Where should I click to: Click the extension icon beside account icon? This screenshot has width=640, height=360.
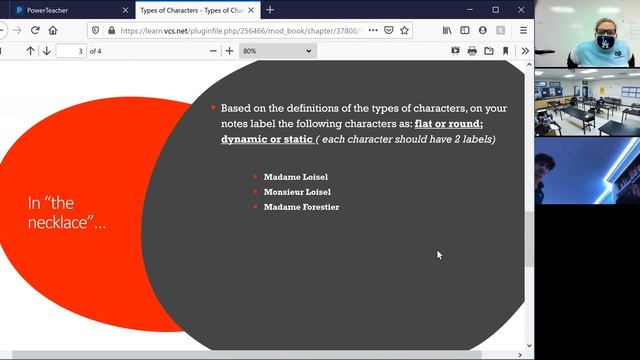coord(500,30)
